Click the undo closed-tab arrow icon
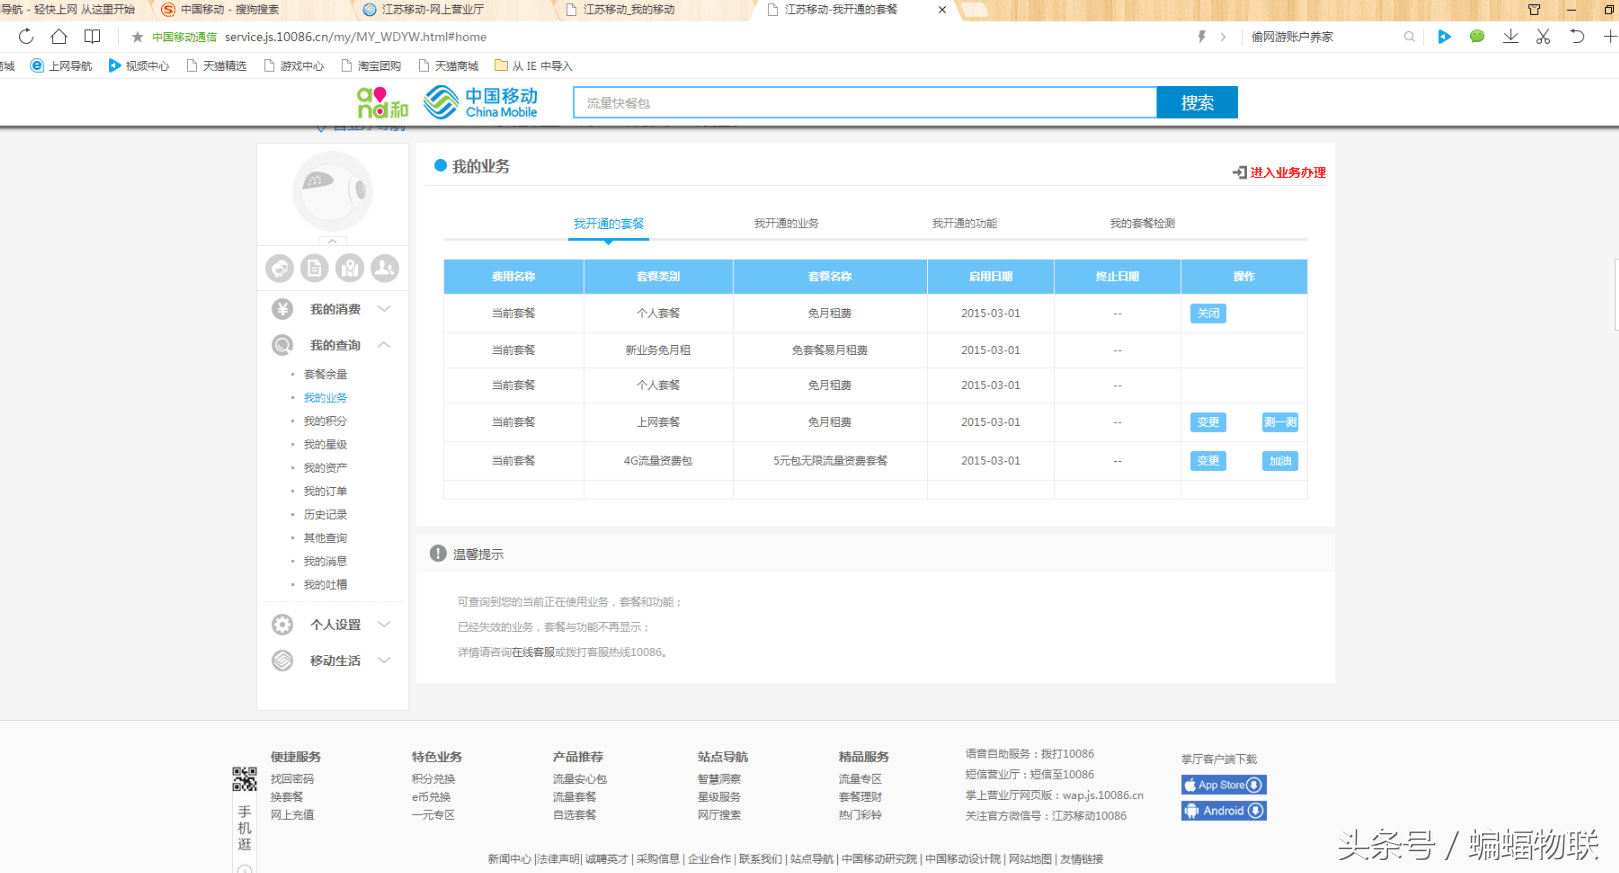The image size is (1619, 873). pos(1577,37)
